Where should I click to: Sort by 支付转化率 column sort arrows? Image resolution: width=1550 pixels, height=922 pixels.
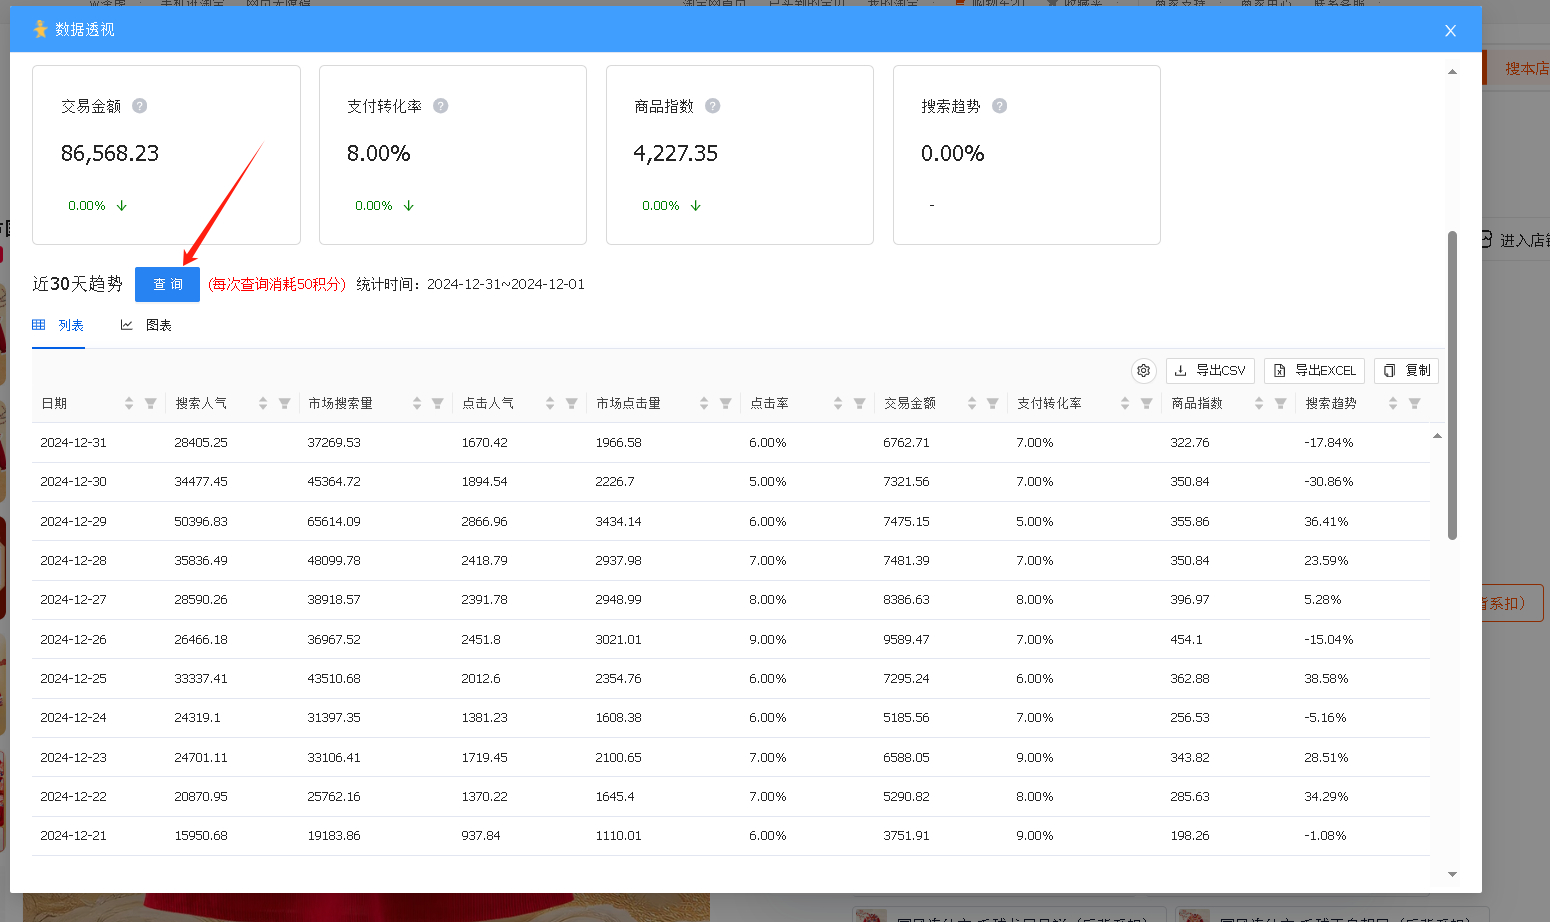[1125, 403]
